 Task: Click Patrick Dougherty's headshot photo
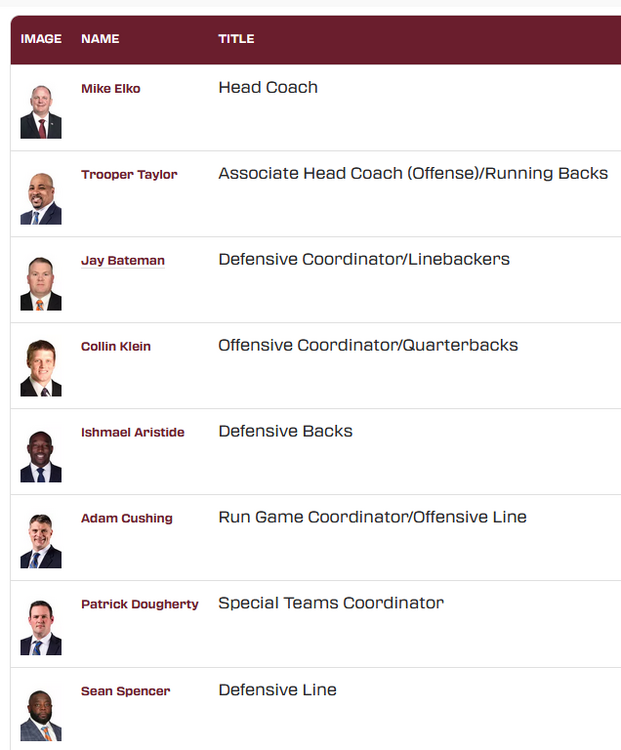[x=41, y=628]
